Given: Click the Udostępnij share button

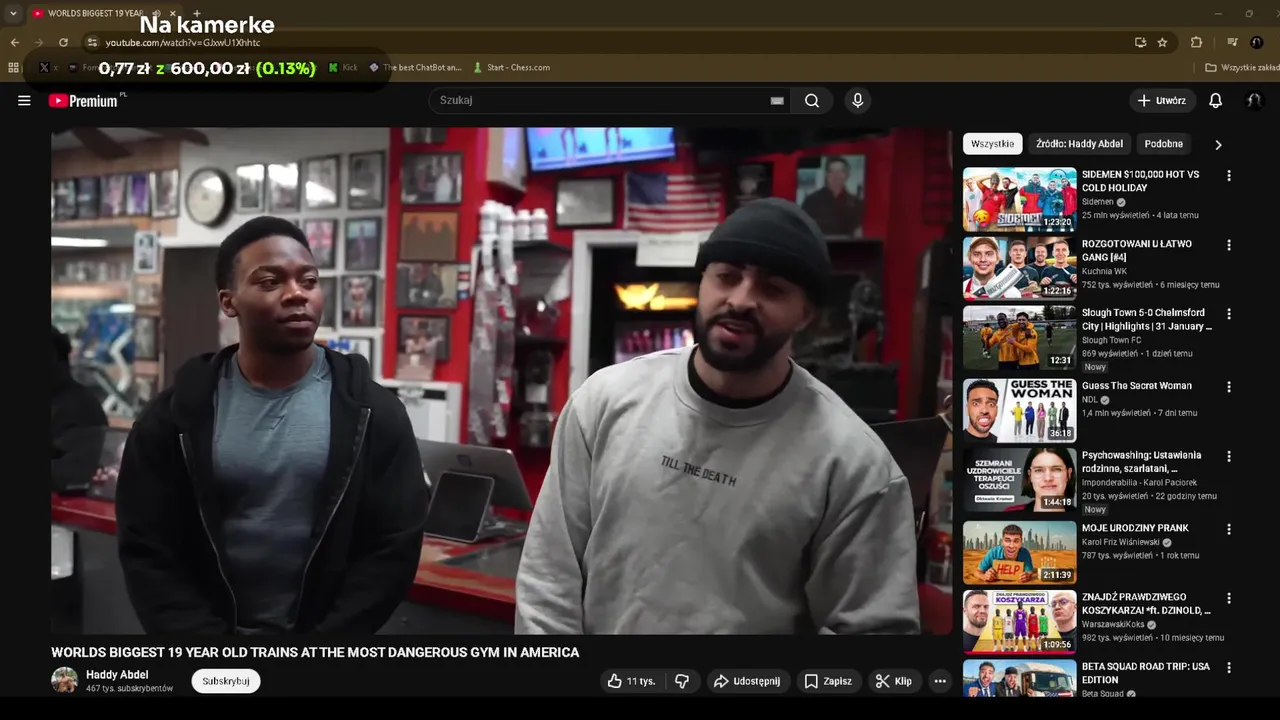Looking at the screenshot, I should [746, 681].
